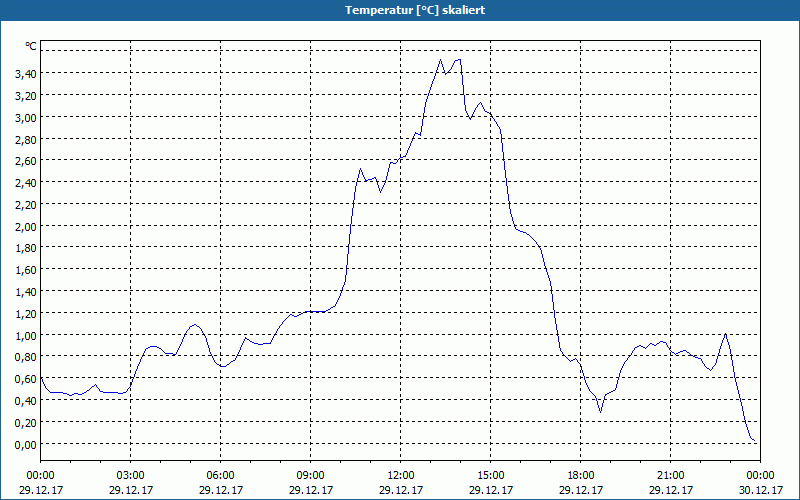Click the 0,20 y-axis value

[26, 422]
